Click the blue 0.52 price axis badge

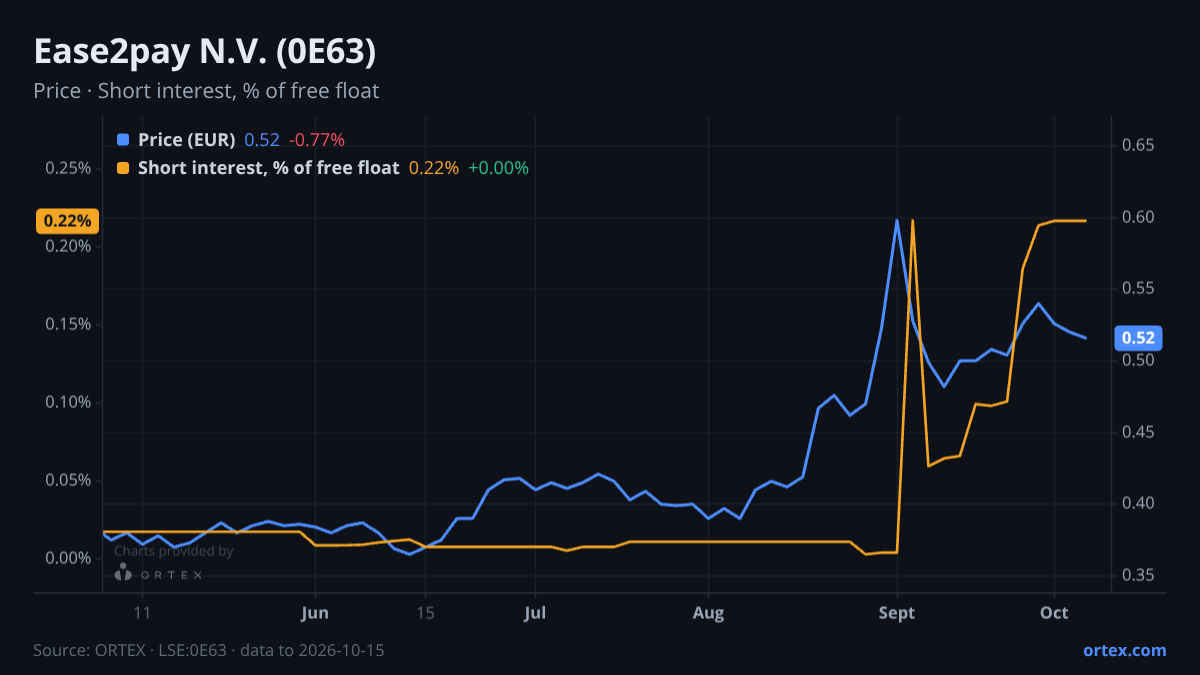click(x=1138, y=338)
